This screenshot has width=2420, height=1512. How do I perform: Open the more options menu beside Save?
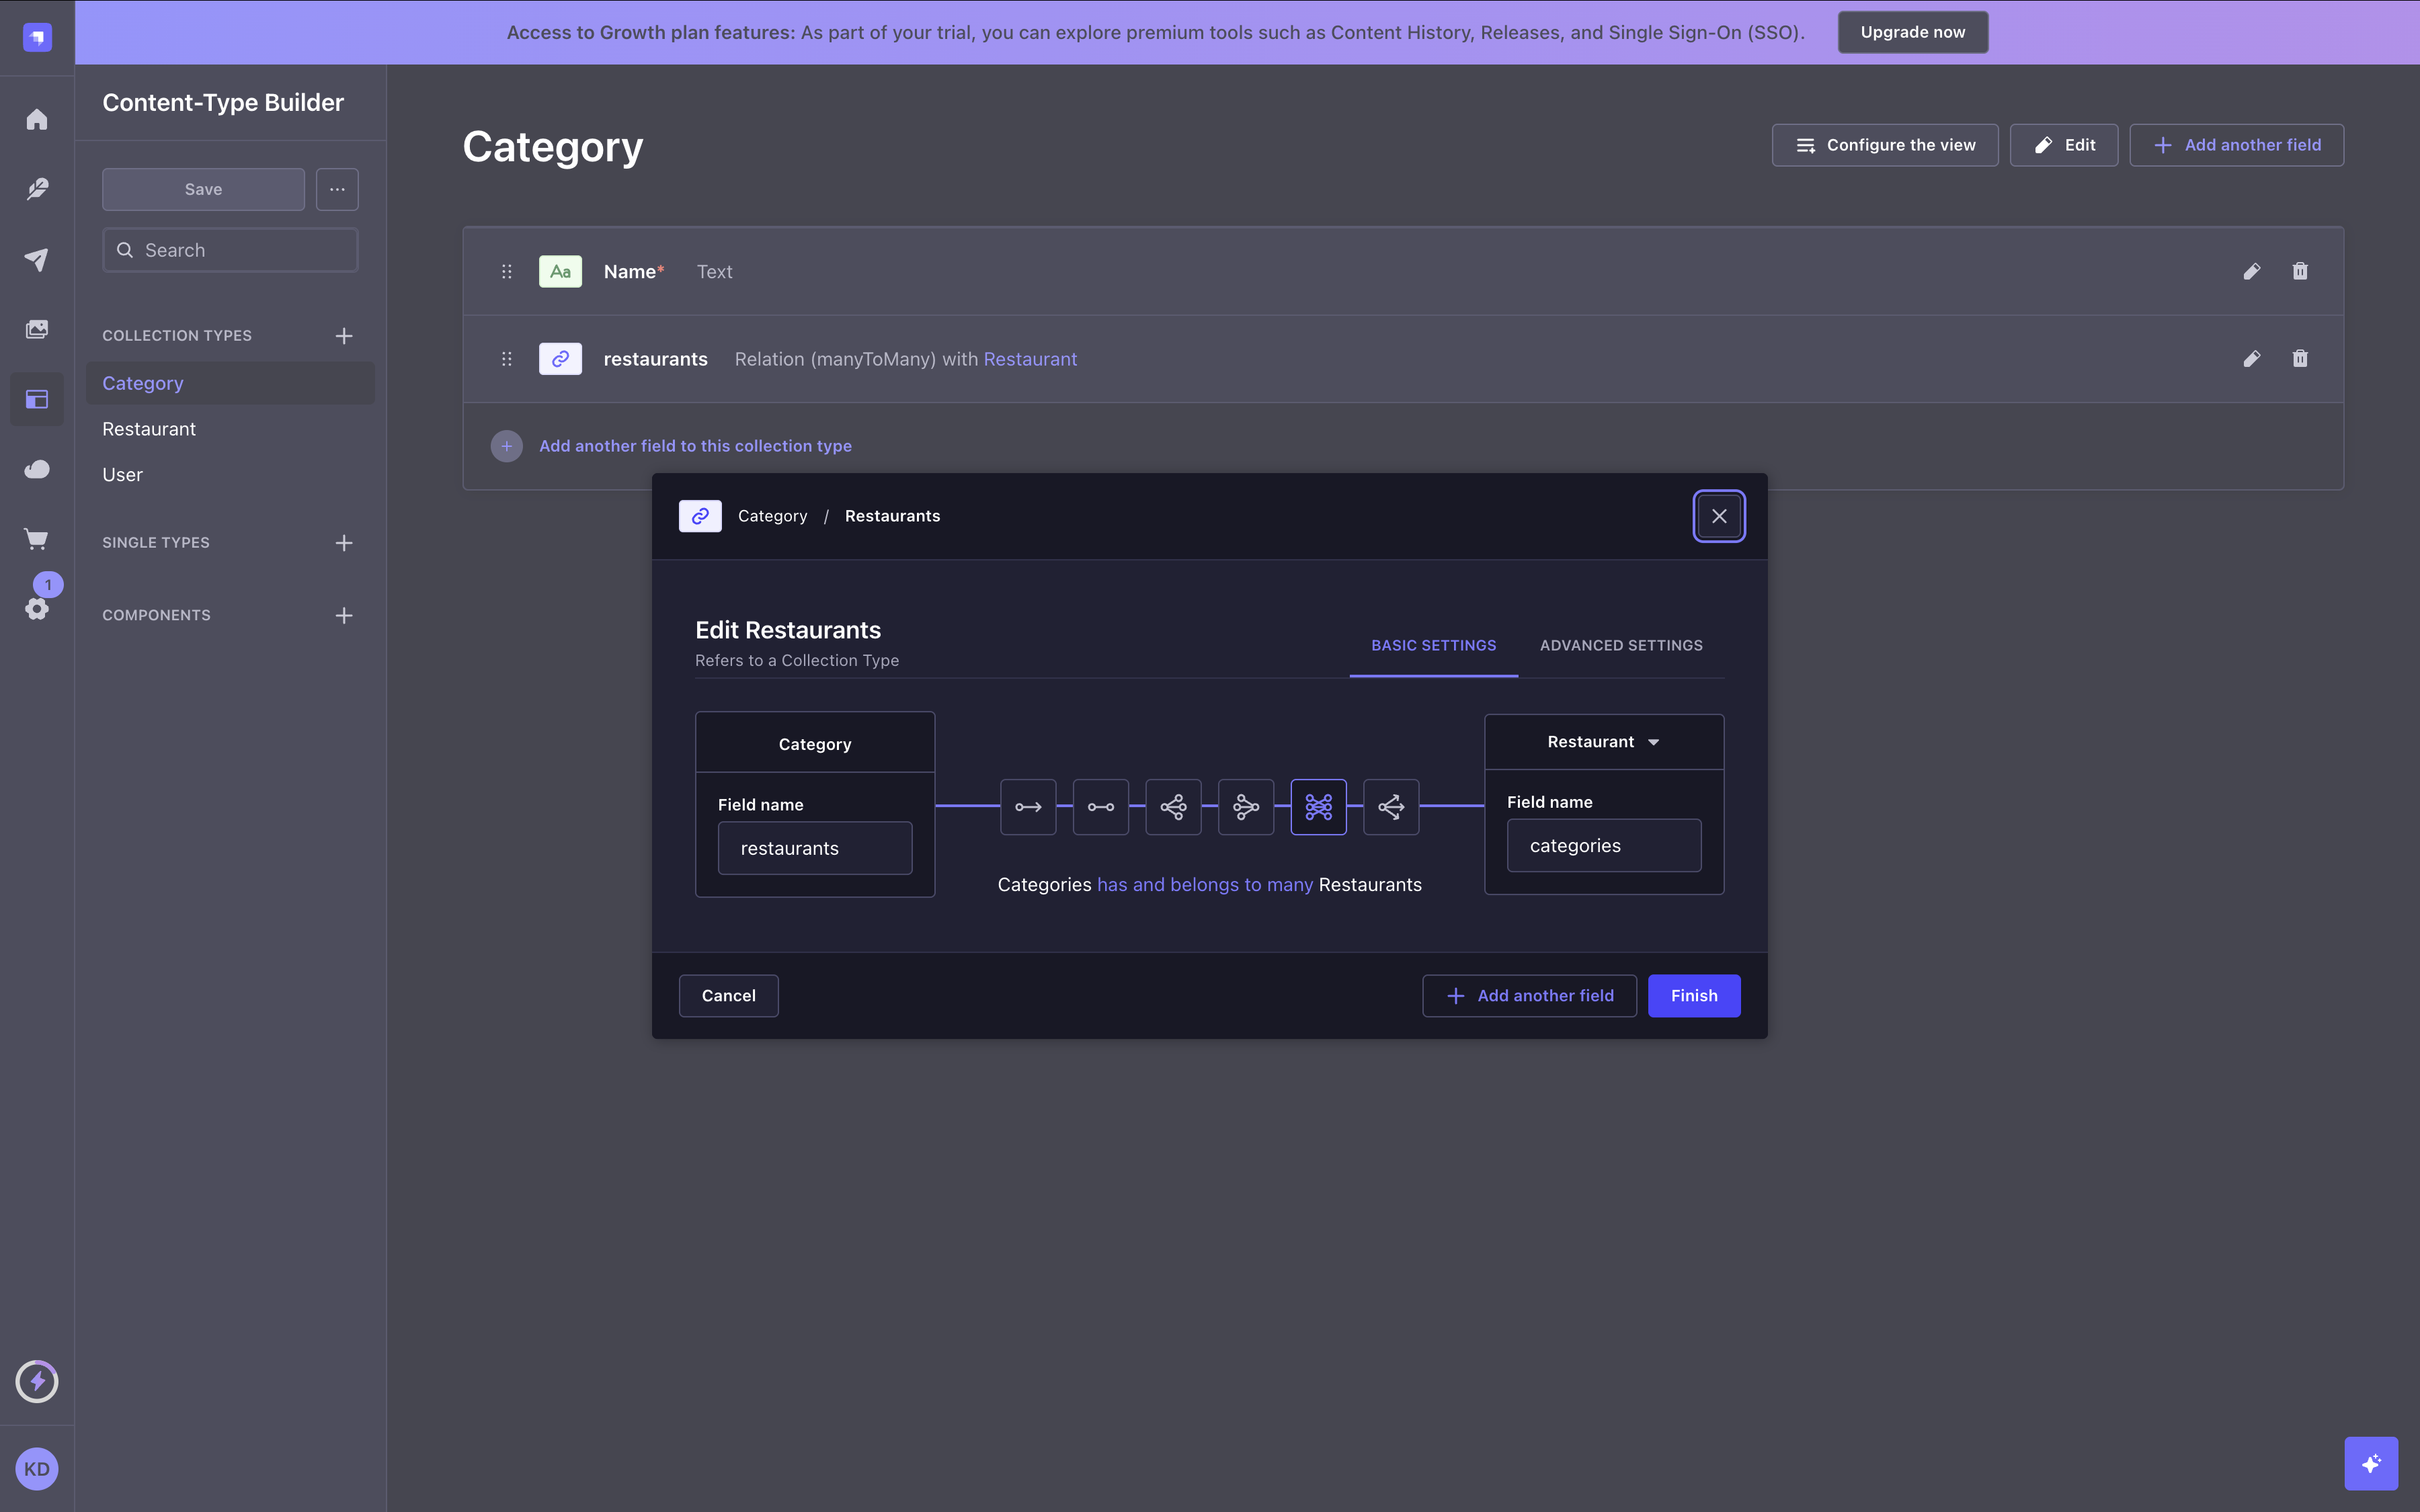coord(337,189)
